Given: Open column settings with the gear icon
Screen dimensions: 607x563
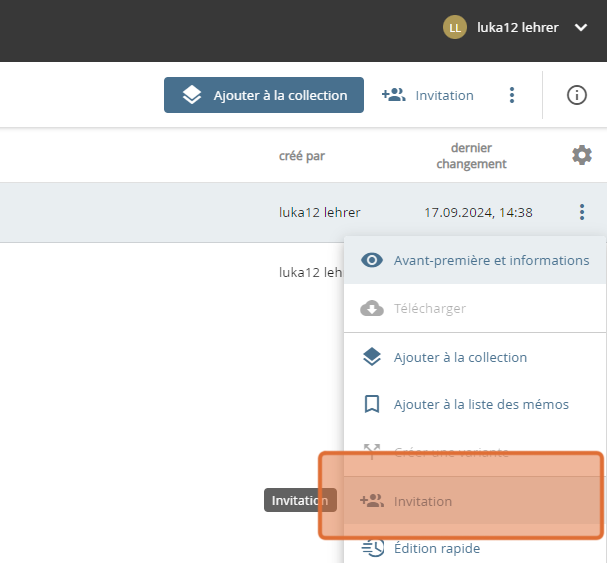Looking at the screenshot, I should (x=581, y=155).
